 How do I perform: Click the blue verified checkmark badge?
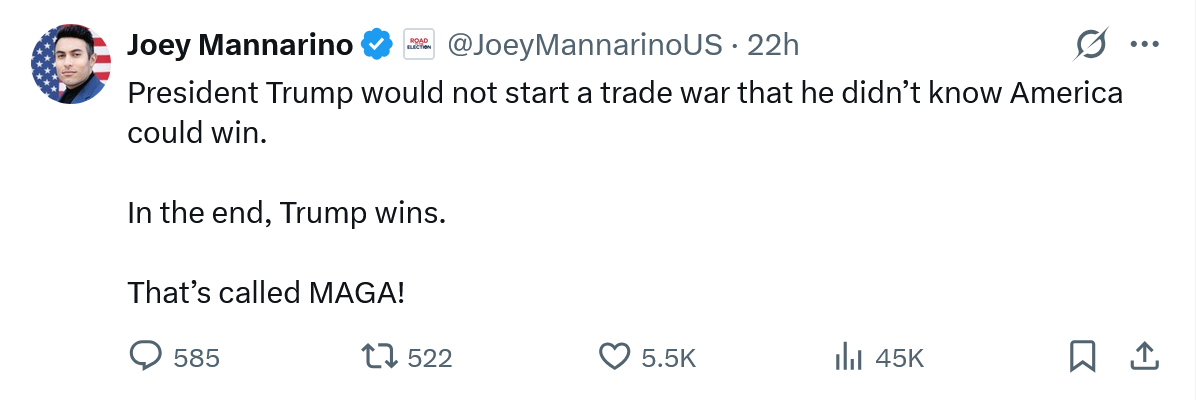pos(375,45)
